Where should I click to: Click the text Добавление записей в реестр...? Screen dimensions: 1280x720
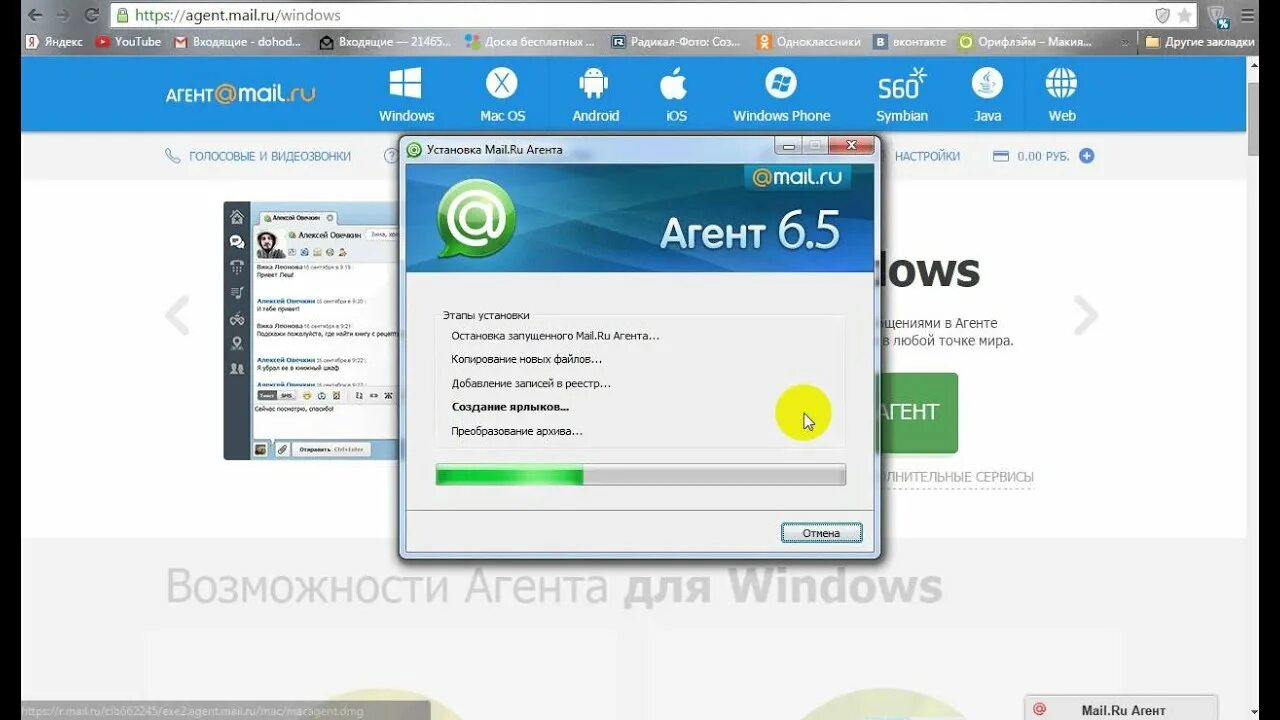pos(531,383)
